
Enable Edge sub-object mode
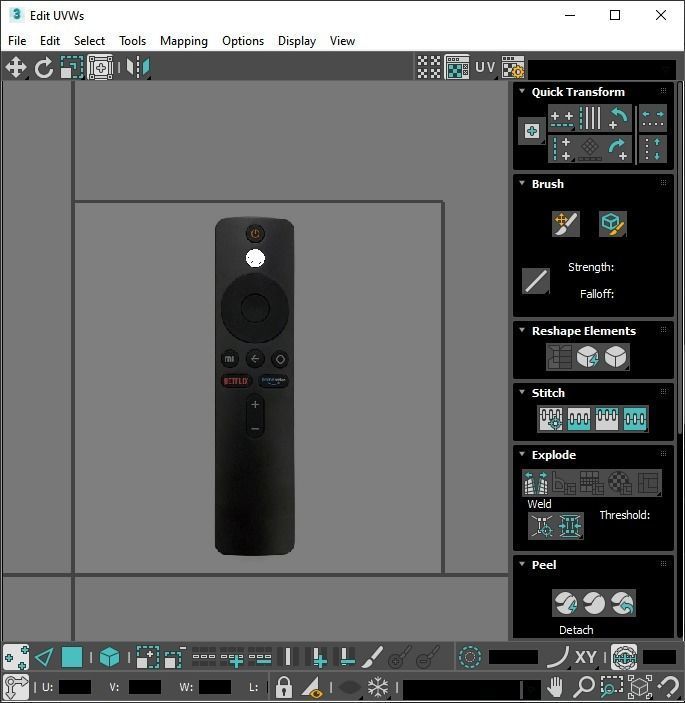(44, 658)
